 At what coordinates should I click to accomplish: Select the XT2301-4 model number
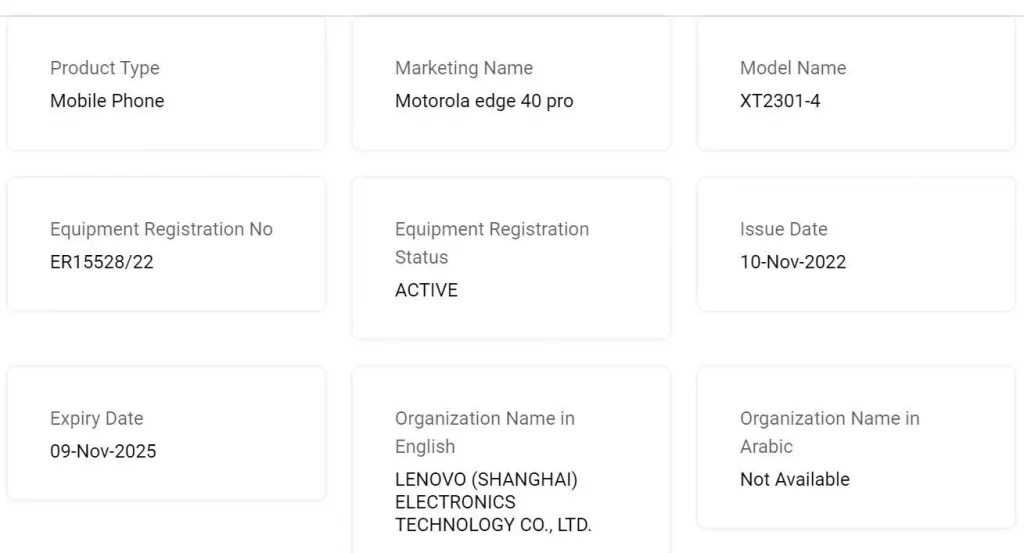(x=780, y=101)
